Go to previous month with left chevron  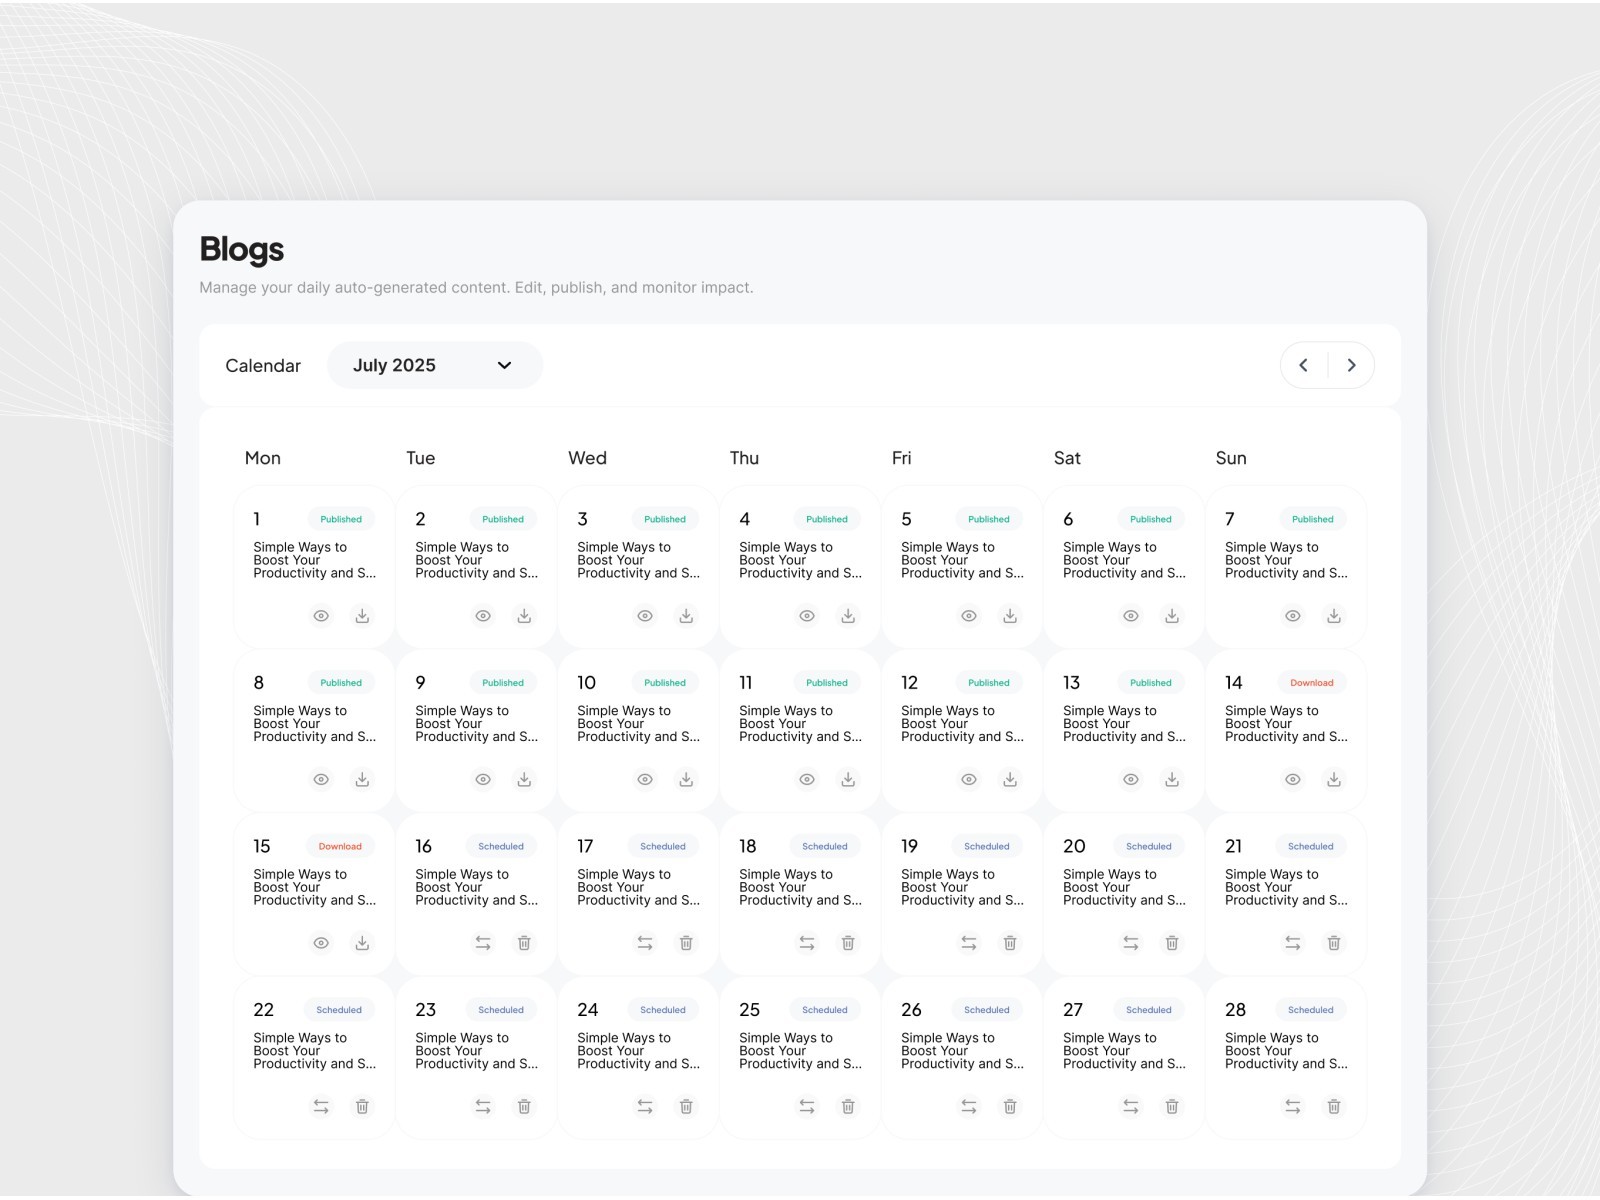[x=1303, y=365]
